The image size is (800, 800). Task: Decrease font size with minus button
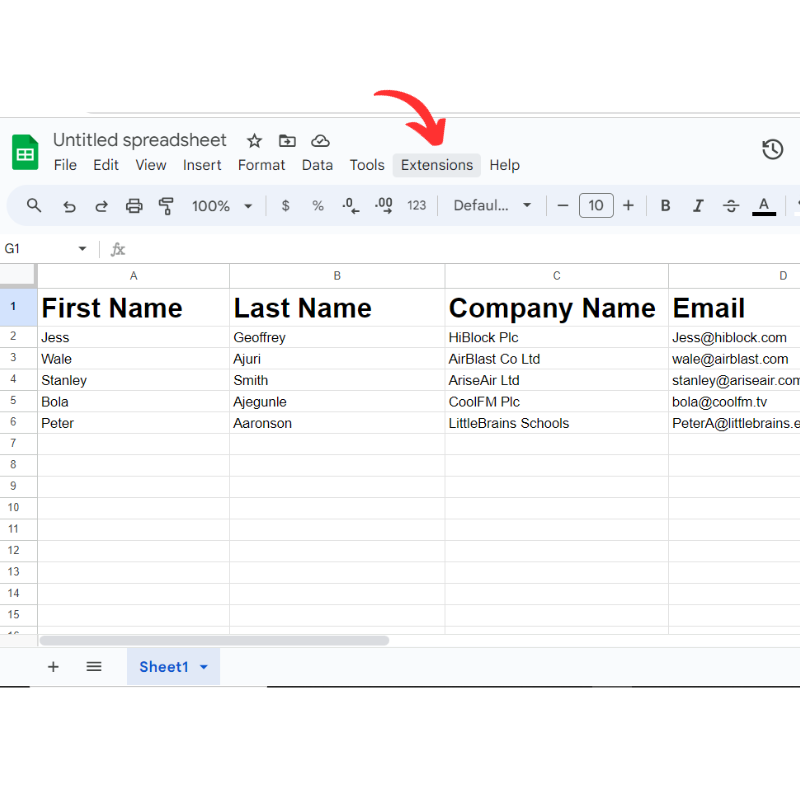pos(563,206)
